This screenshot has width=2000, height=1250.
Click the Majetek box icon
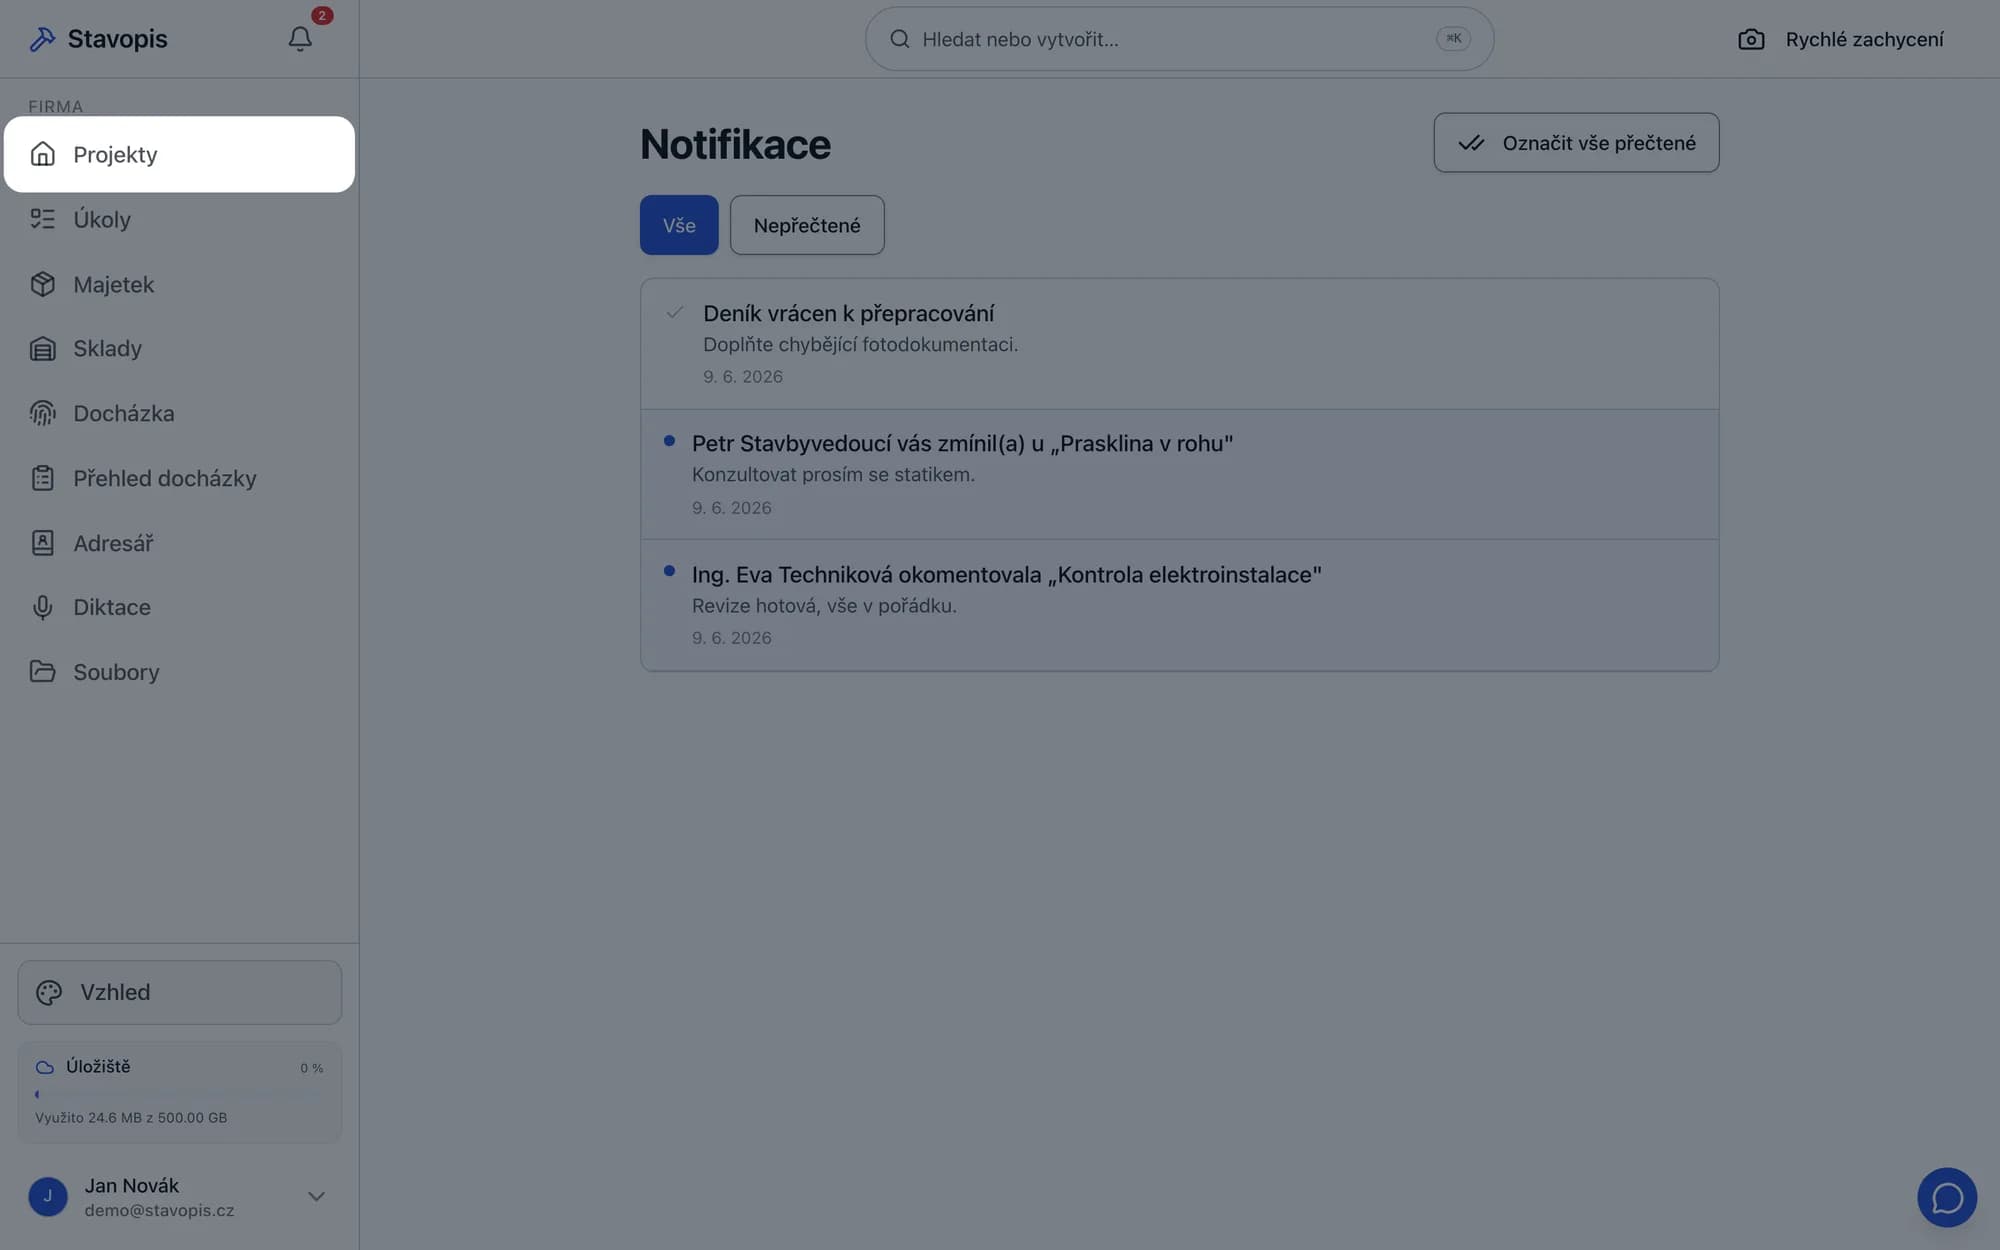42,284
